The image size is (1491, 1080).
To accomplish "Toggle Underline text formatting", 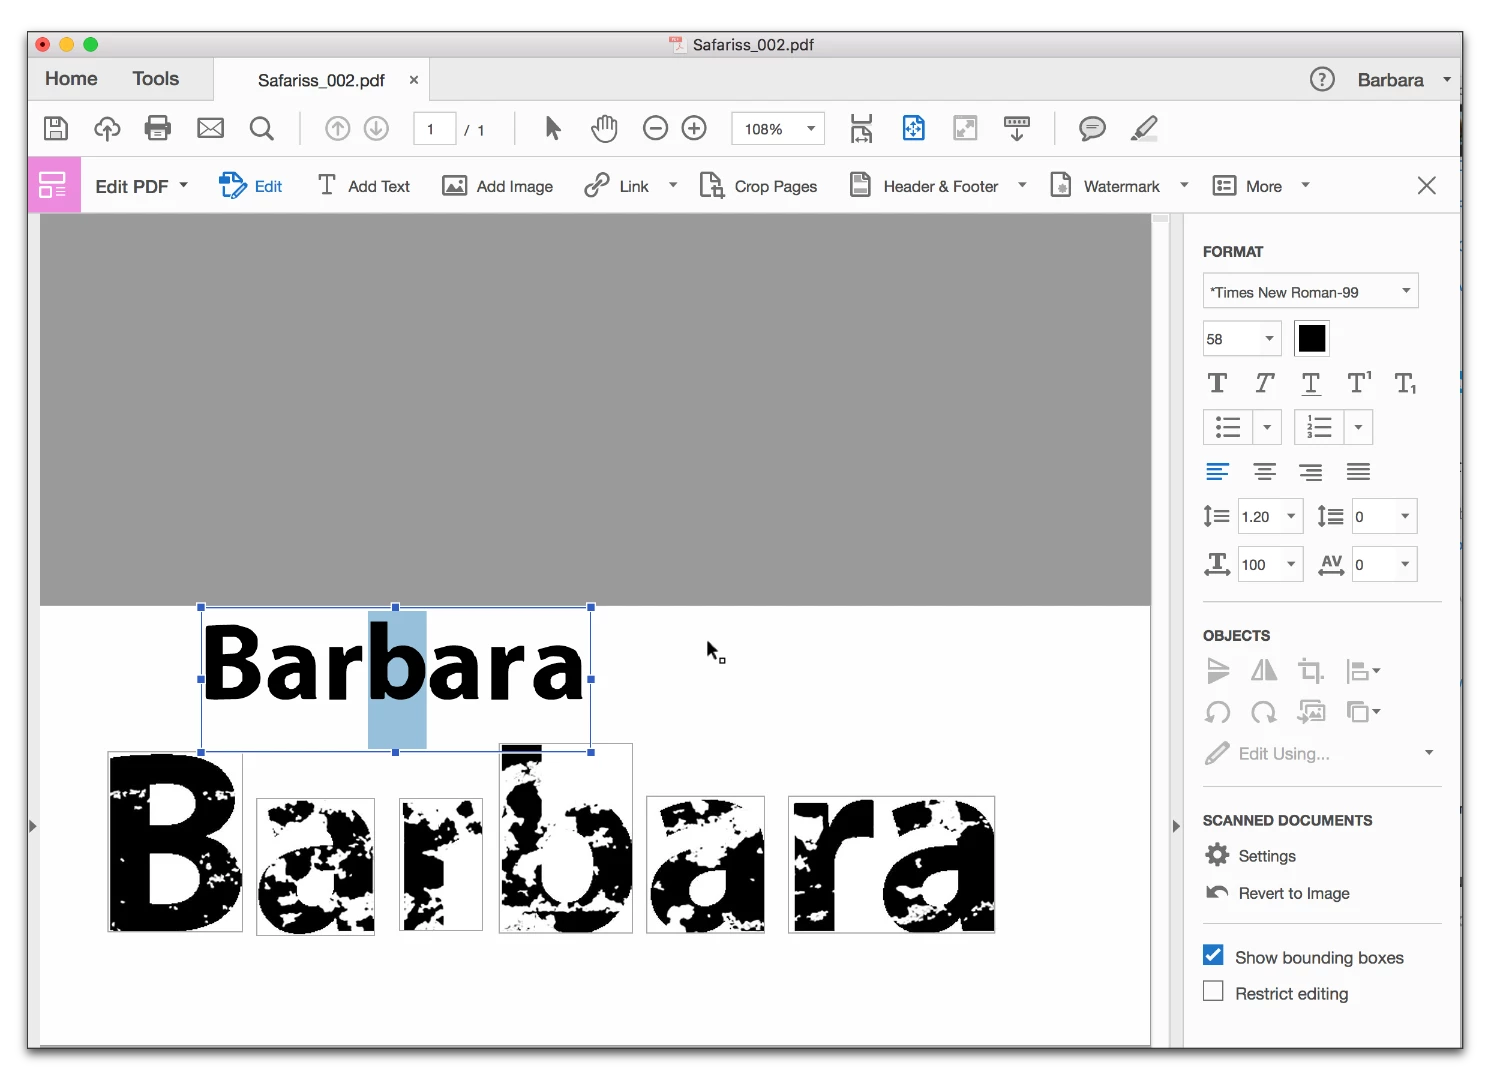I will pyautogui.click(x=1311, y=383).
